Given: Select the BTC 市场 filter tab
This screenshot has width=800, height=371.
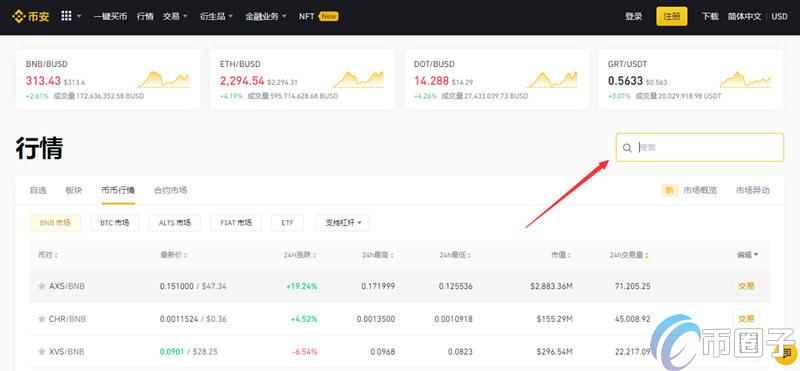Looking at the screenshot, I should tap(114, 223).
